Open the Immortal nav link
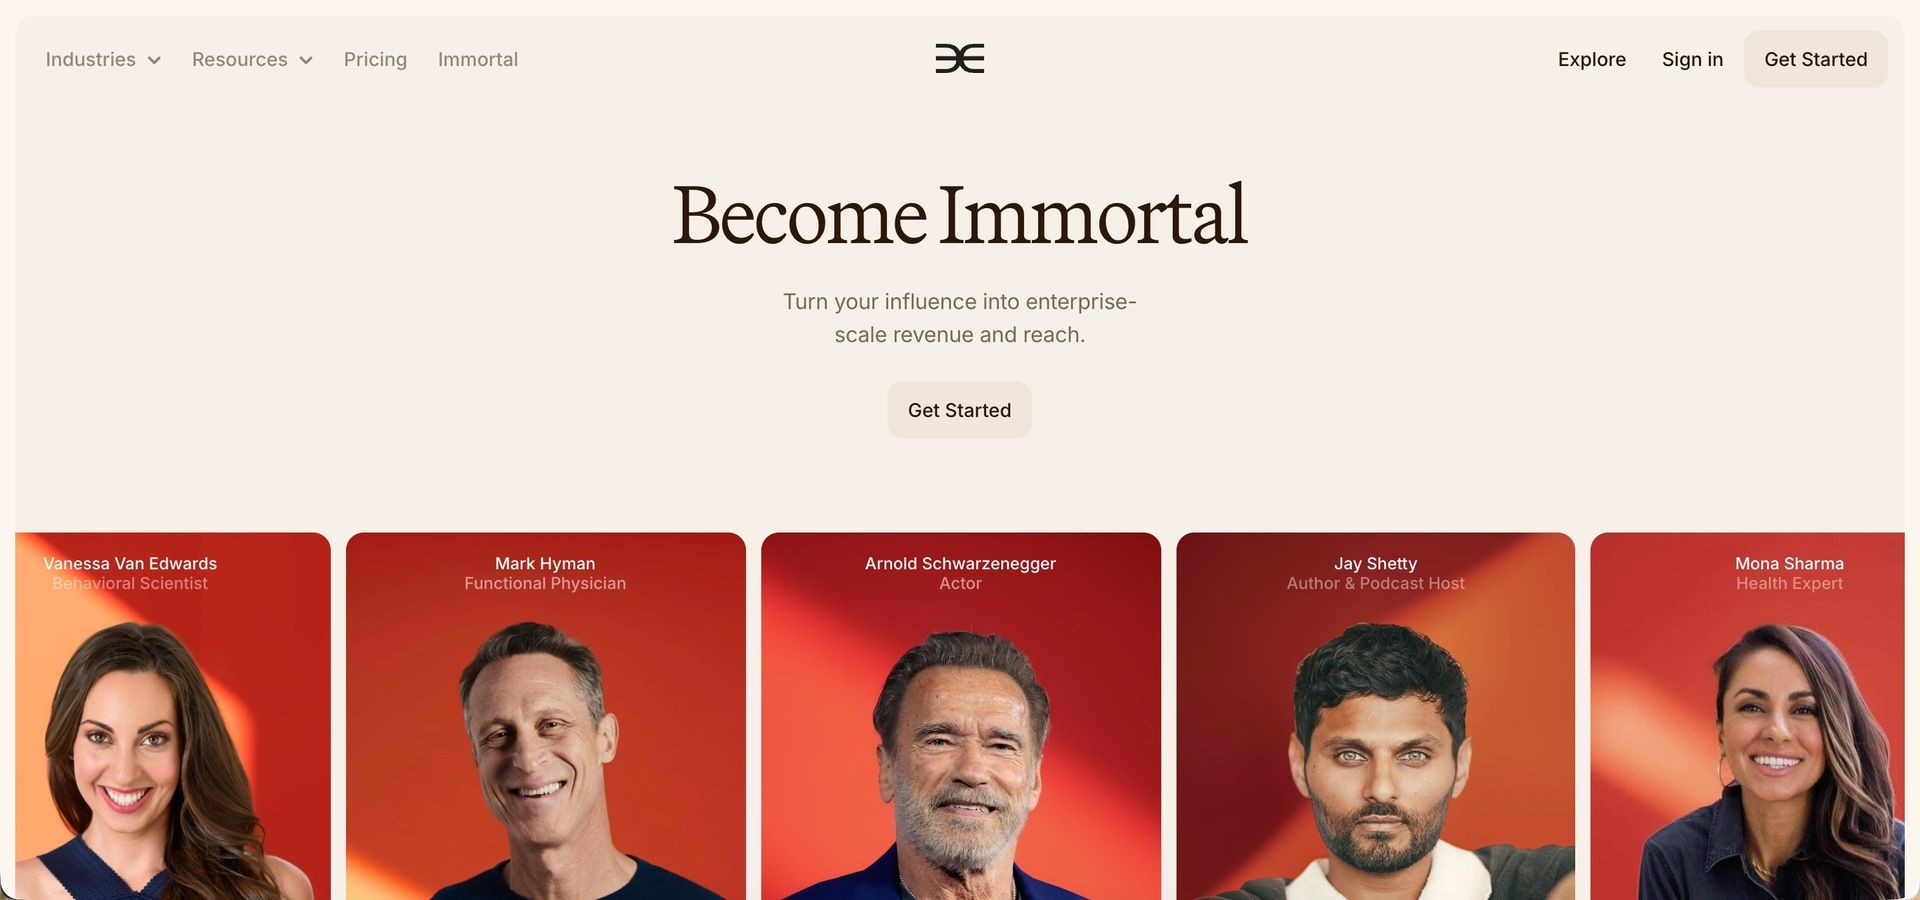 tap(478, 59)
